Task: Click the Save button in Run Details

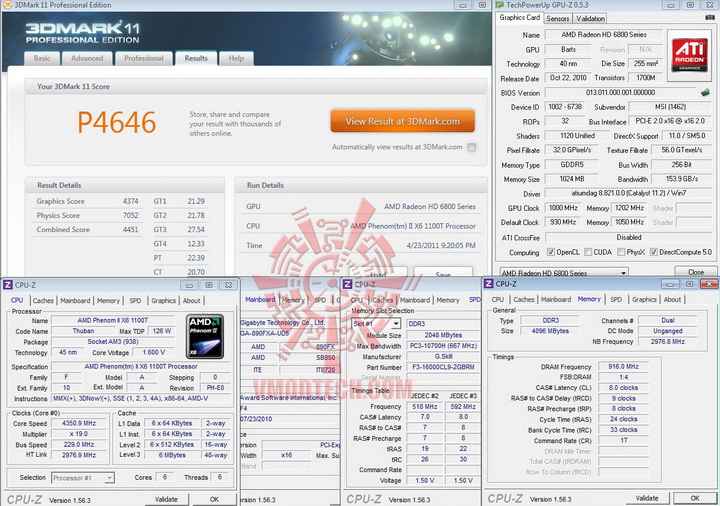Action: 443,273
